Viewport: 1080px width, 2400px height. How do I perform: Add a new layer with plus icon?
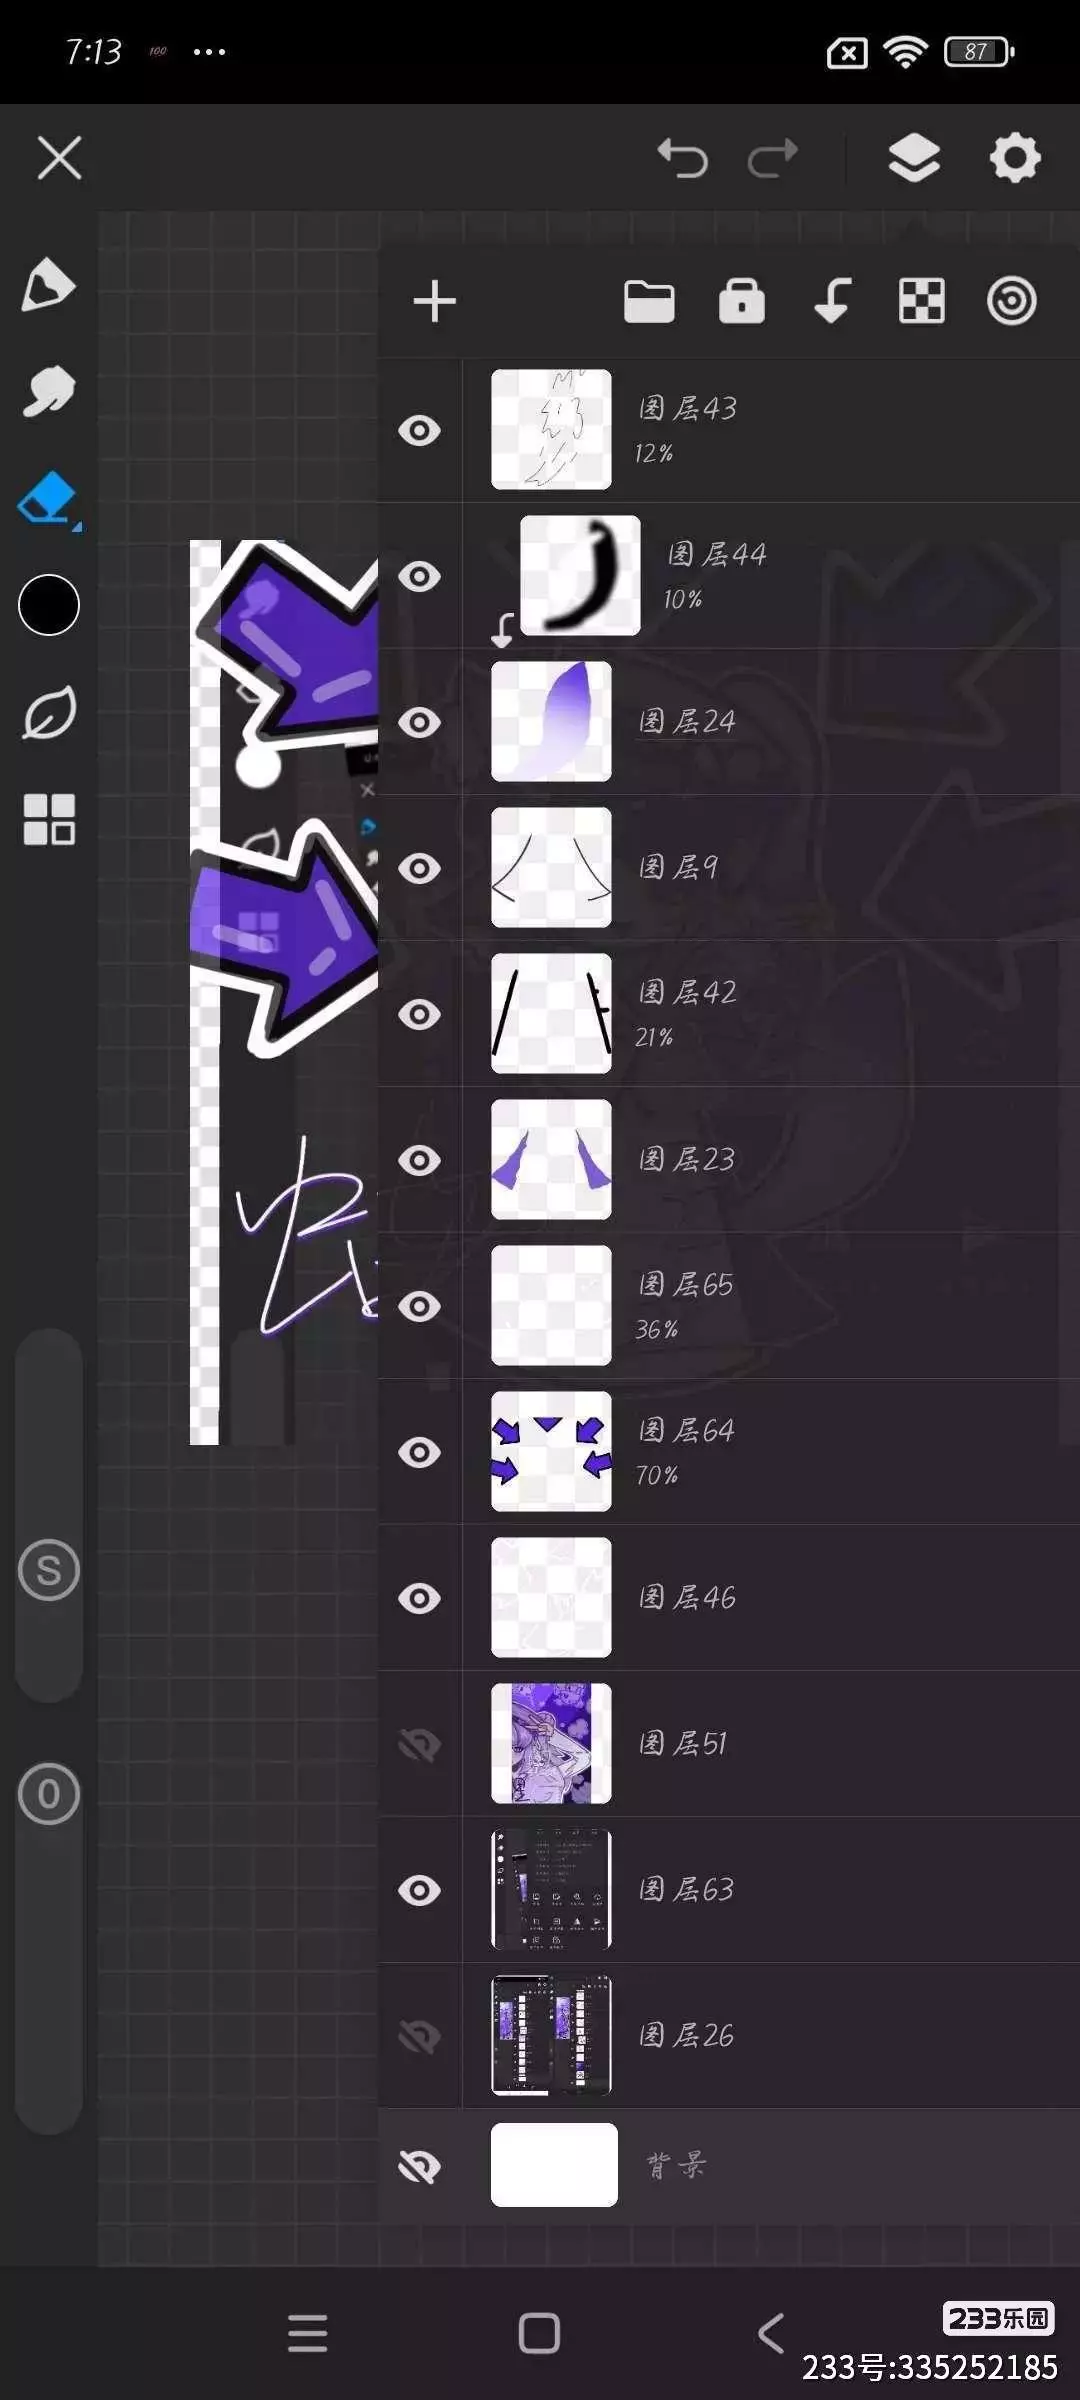[x=435, y=301]
